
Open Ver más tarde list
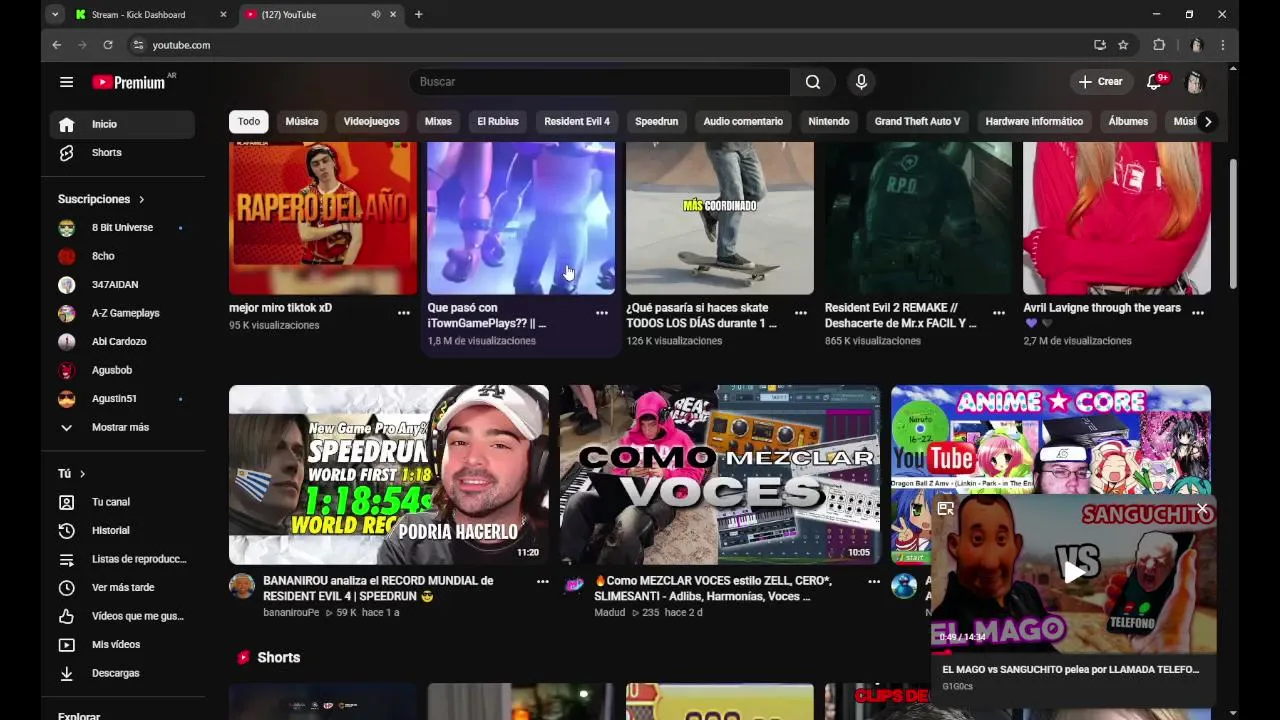(x=122, y=588)
